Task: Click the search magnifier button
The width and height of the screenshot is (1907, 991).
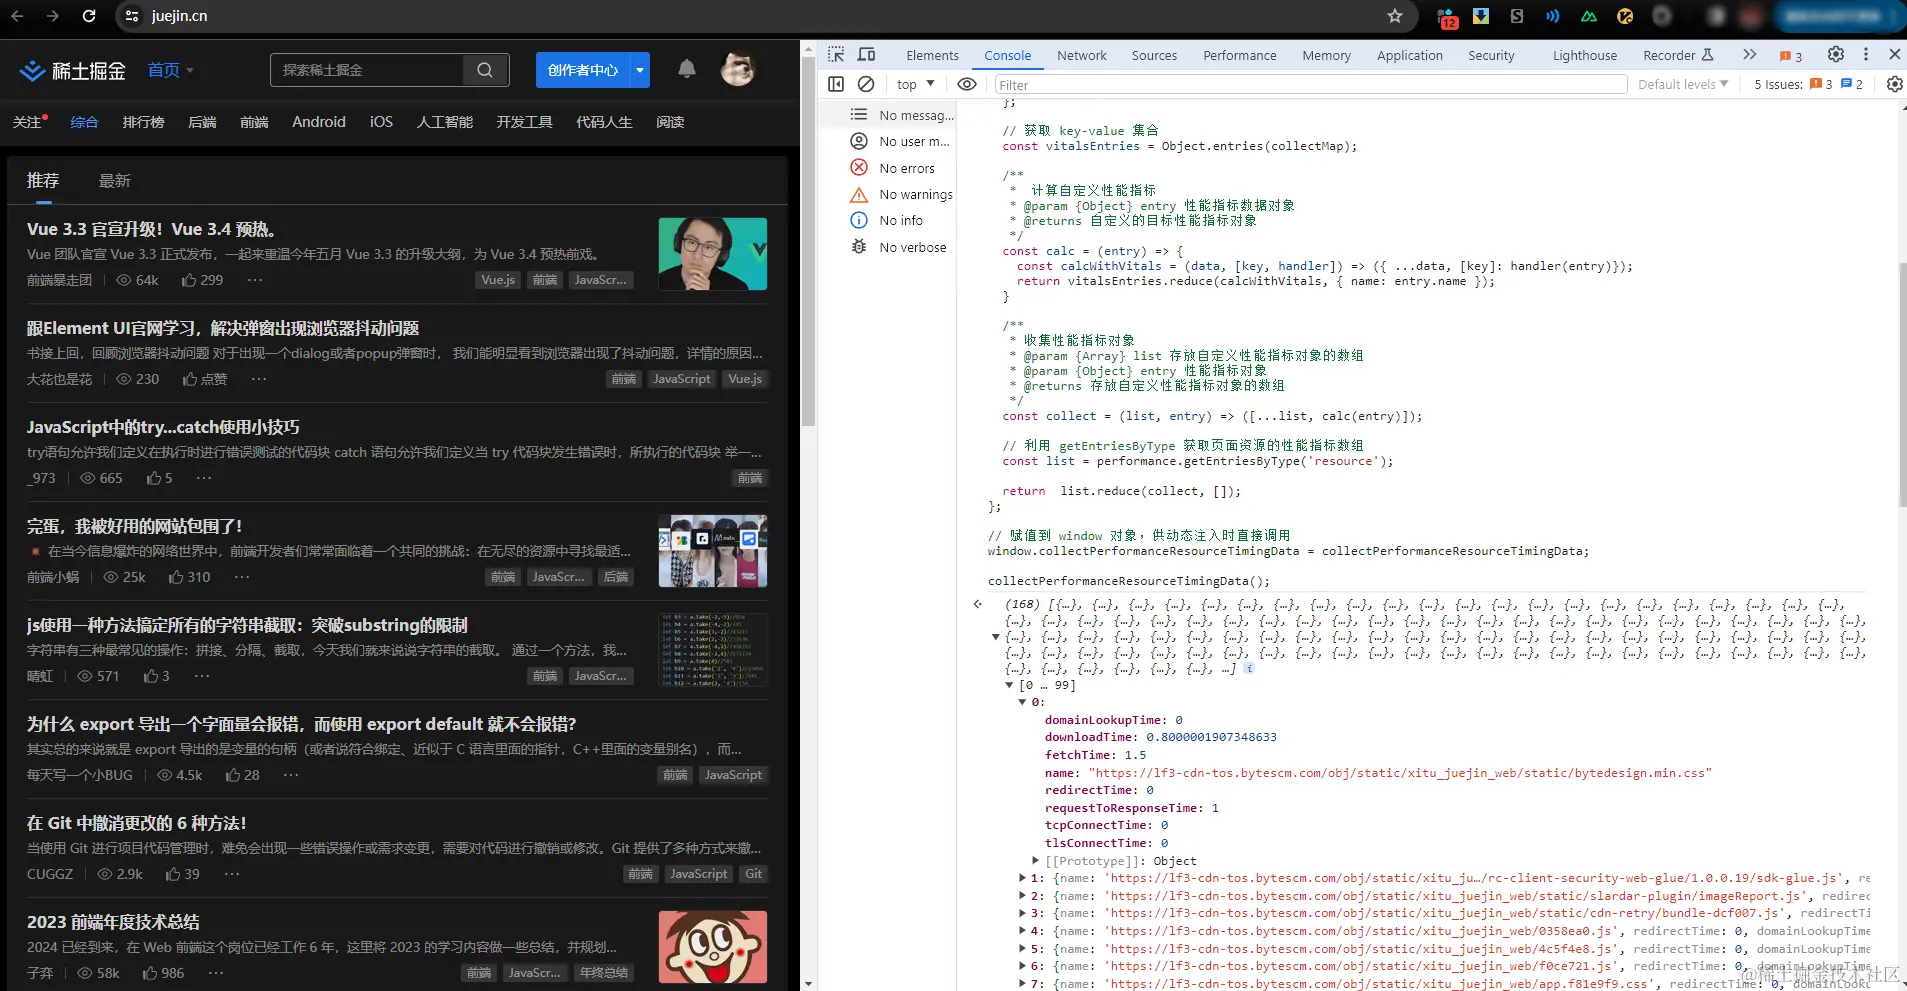Action: click(485, 70)
